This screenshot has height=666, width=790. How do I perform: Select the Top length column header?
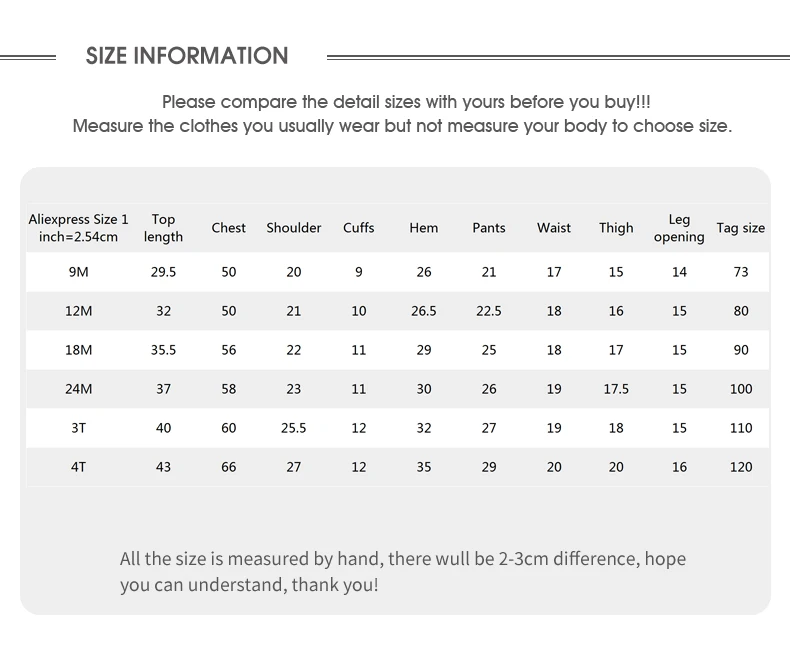point(163,228)
